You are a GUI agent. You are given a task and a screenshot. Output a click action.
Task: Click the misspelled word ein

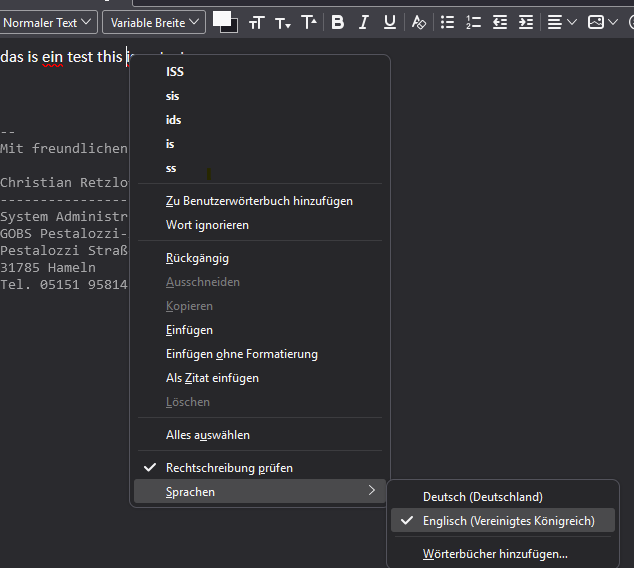[53, 57]
